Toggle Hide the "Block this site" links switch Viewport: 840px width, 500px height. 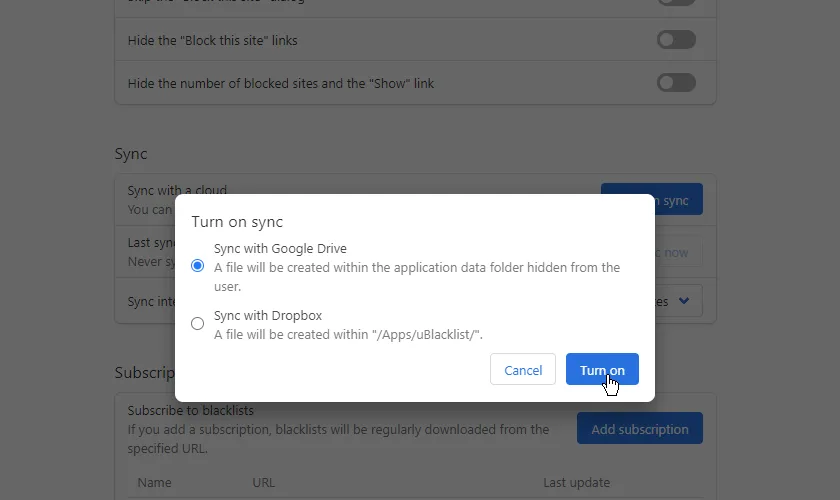pyautogui.click(x=676, y=40)
